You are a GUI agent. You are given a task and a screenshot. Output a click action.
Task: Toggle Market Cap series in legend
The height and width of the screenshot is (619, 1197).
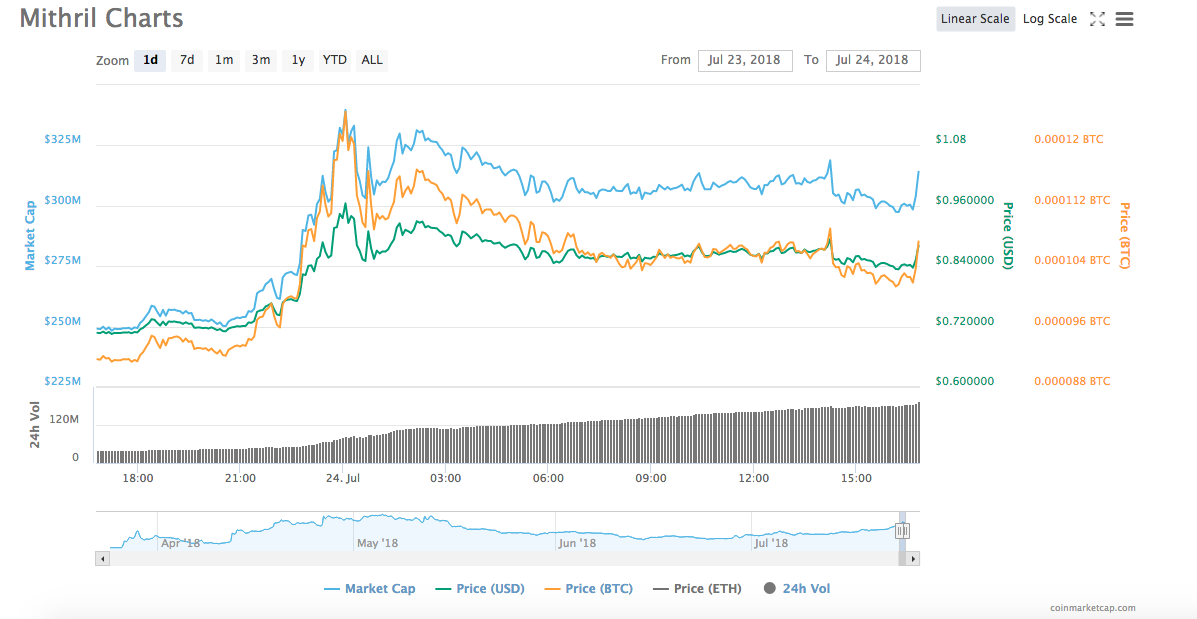pos(370,588)
